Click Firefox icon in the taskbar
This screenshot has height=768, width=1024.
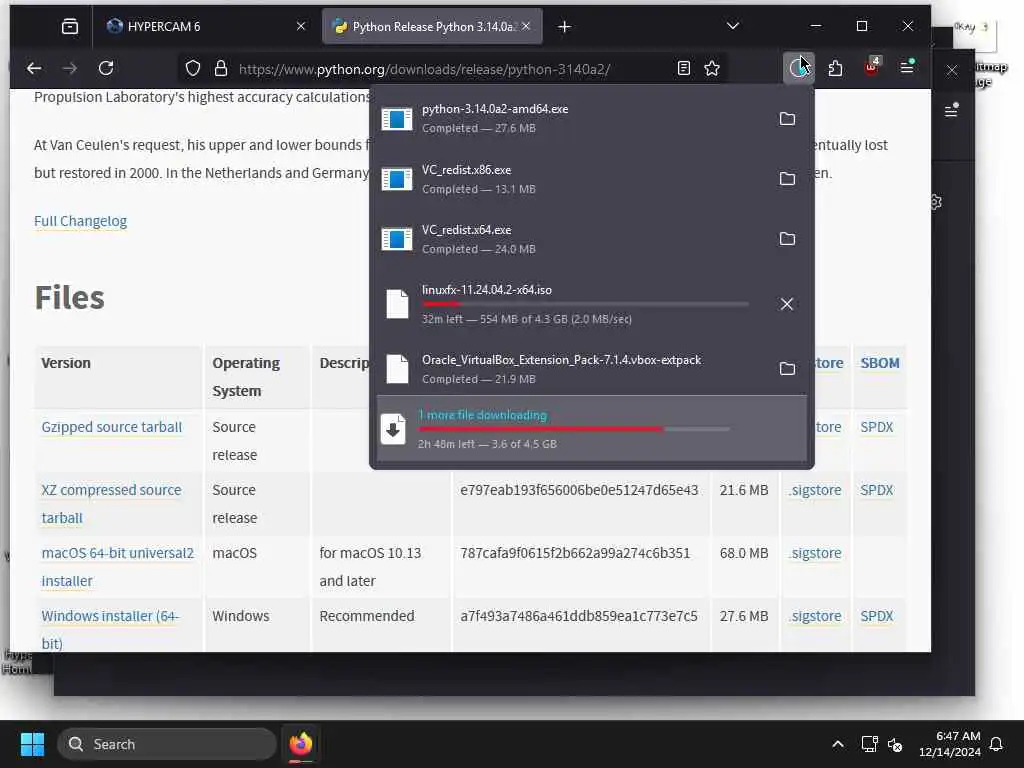[x=300, y=744]
